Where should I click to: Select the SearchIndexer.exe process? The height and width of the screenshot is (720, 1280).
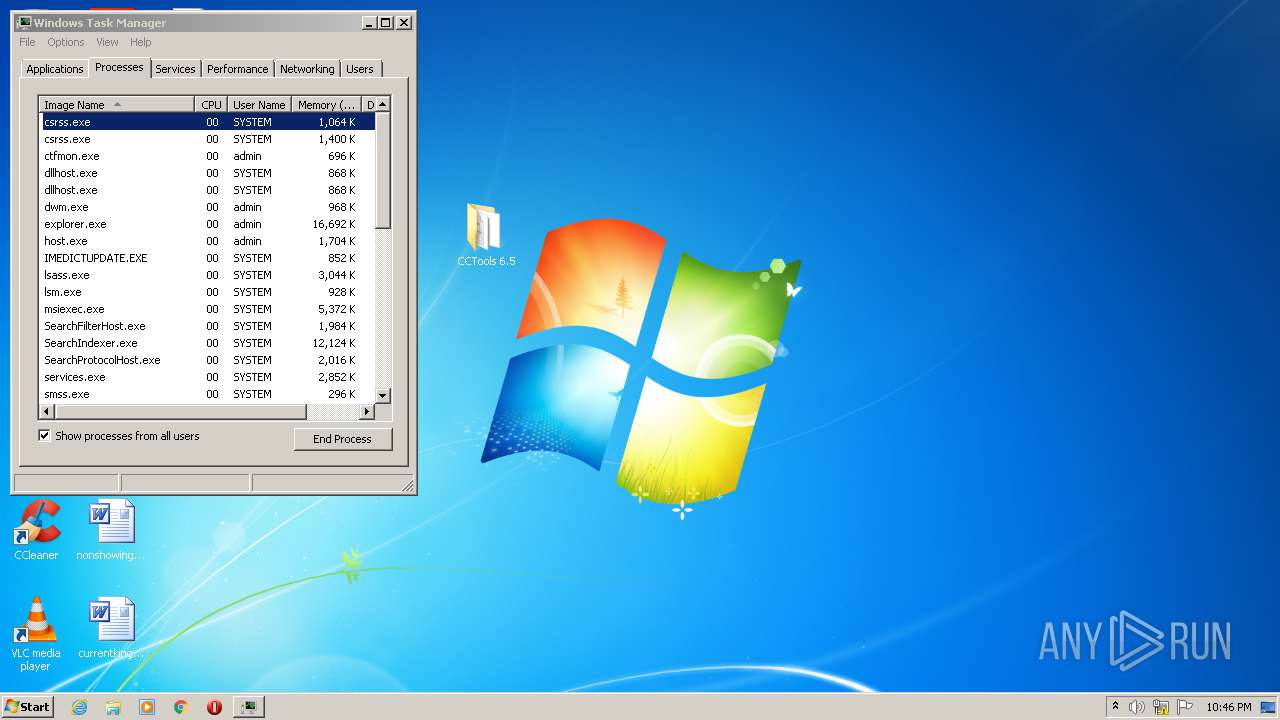[208, 343]
